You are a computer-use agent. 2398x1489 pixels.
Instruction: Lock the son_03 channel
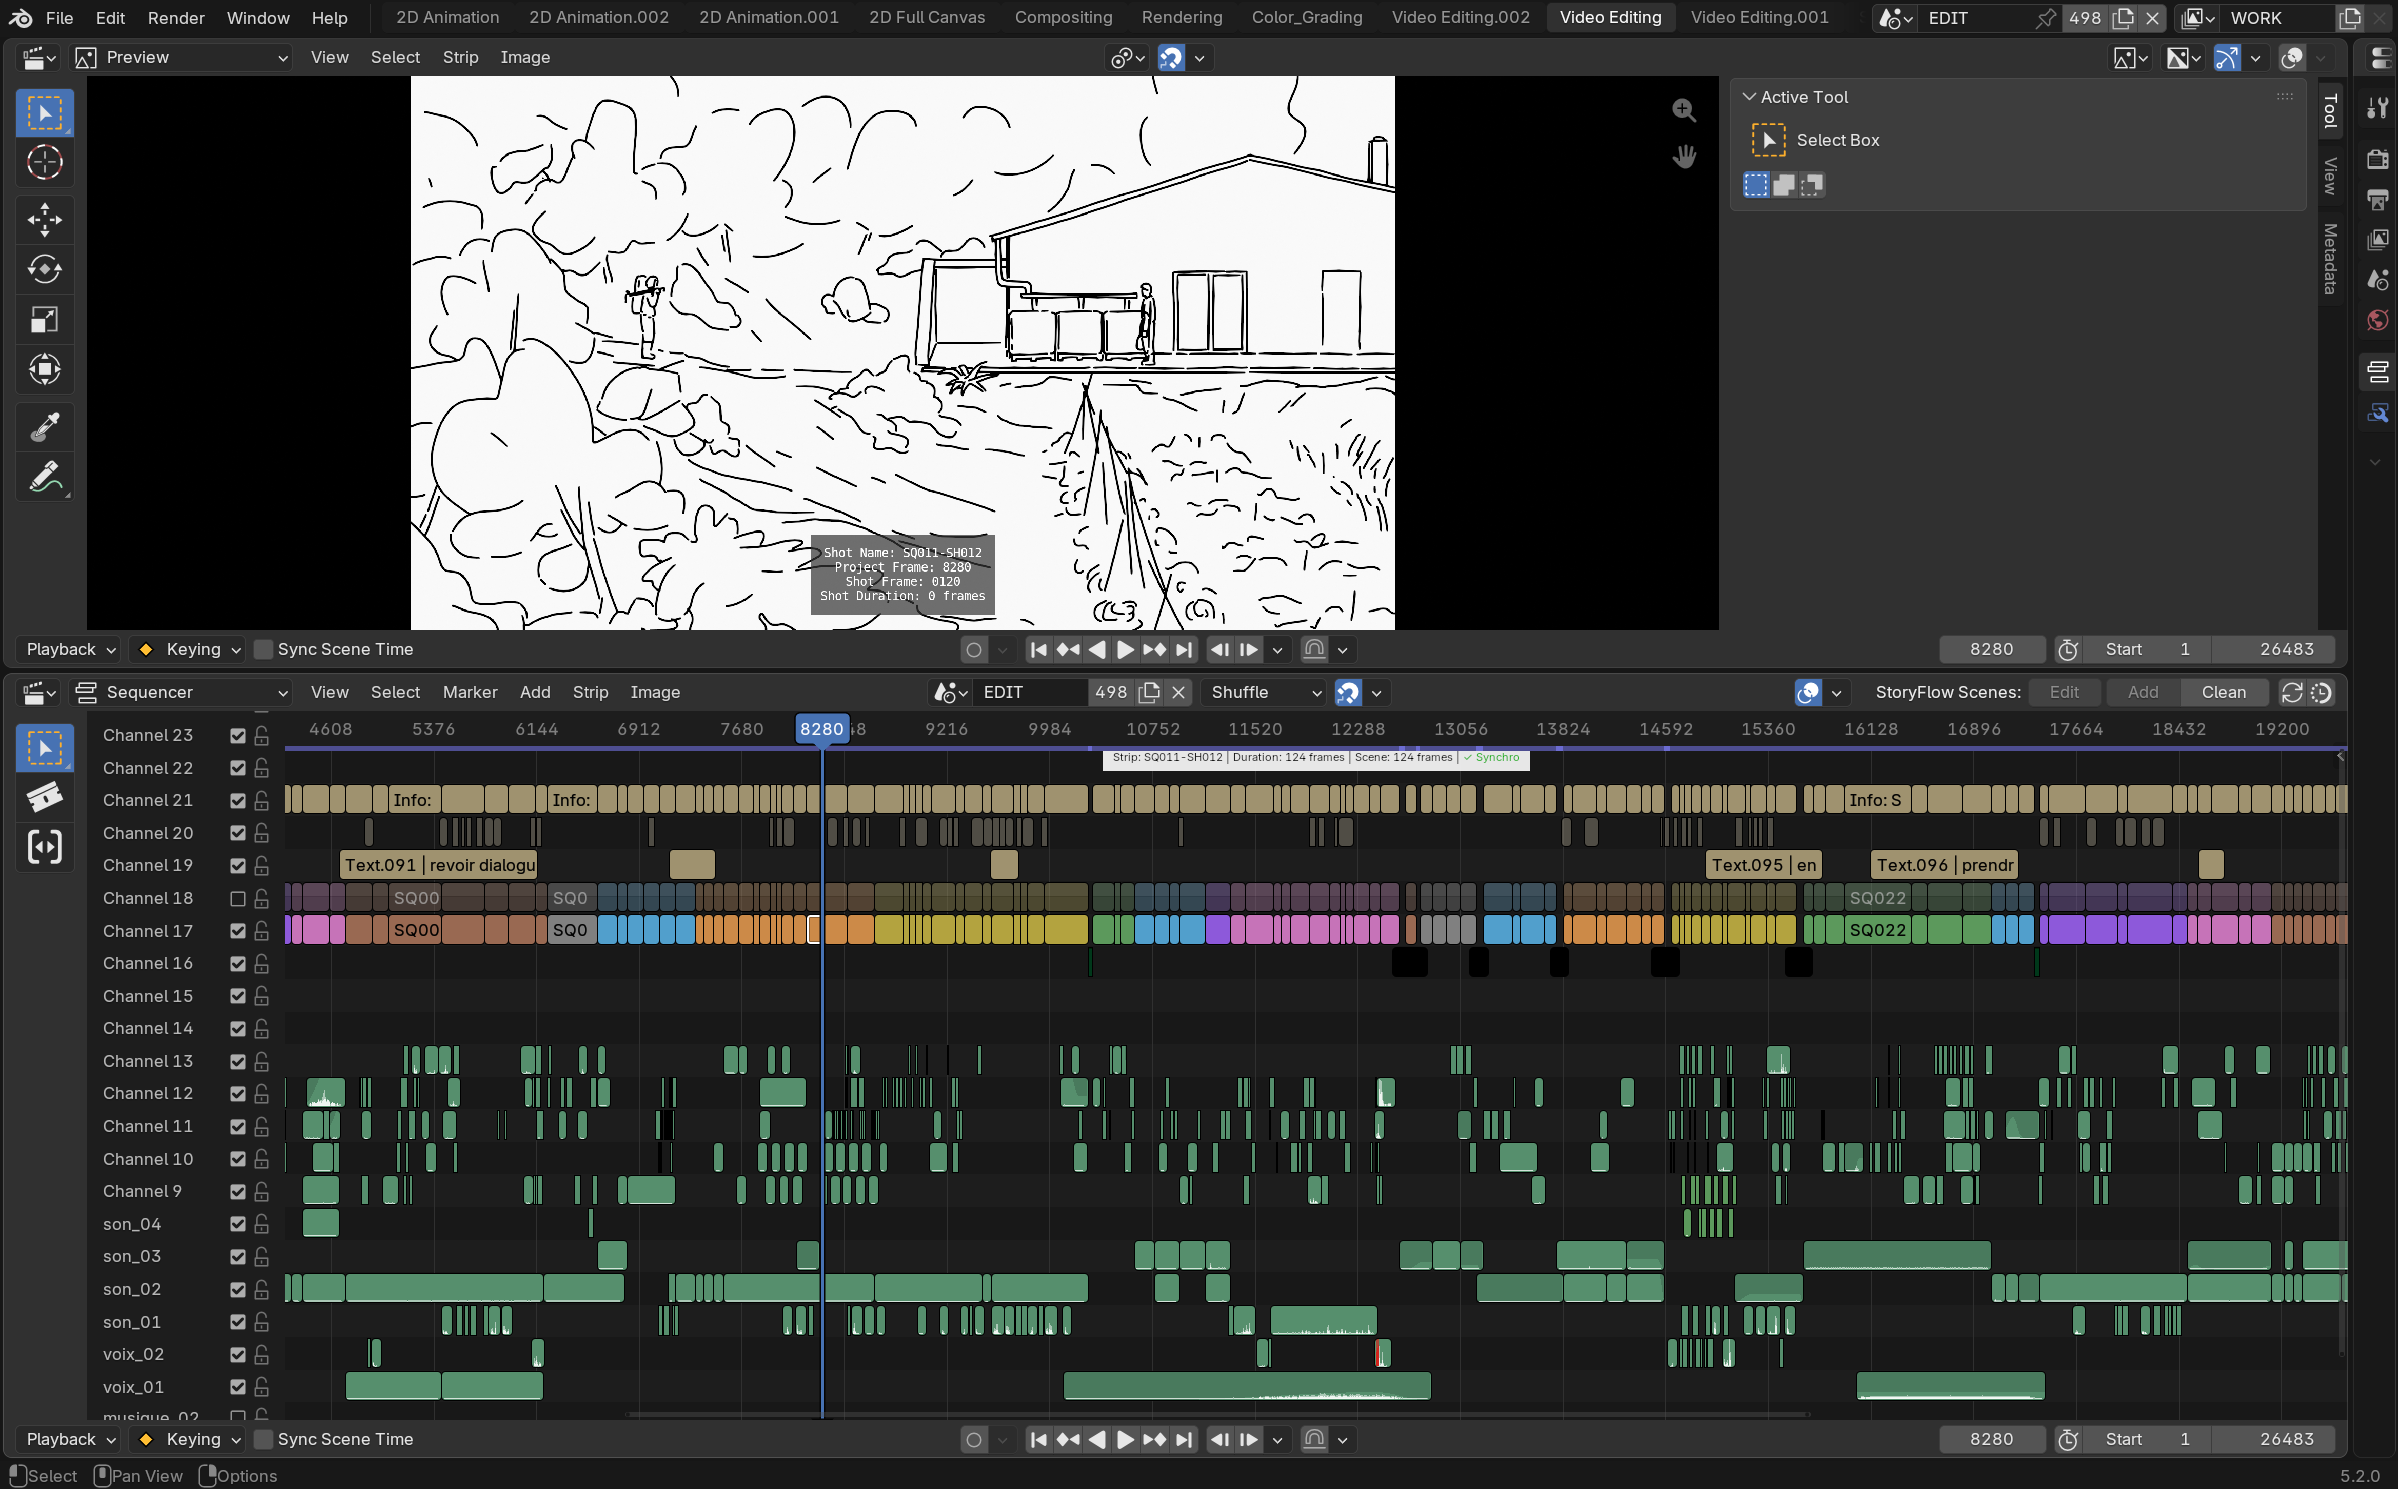pyautogui.click(x=262, y=1257)
